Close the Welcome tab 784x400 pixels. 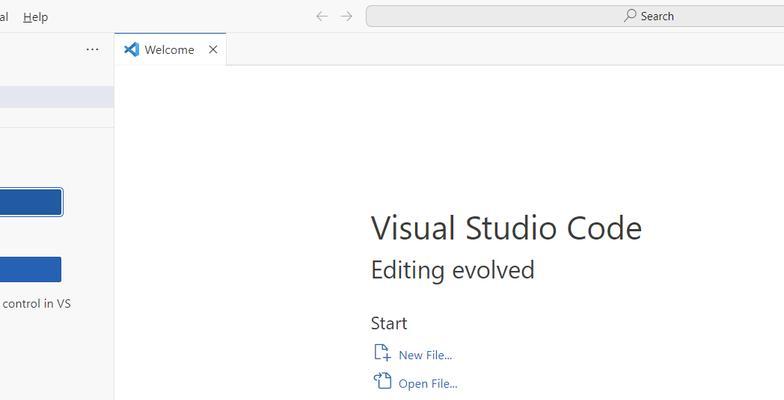coord(213,50)
